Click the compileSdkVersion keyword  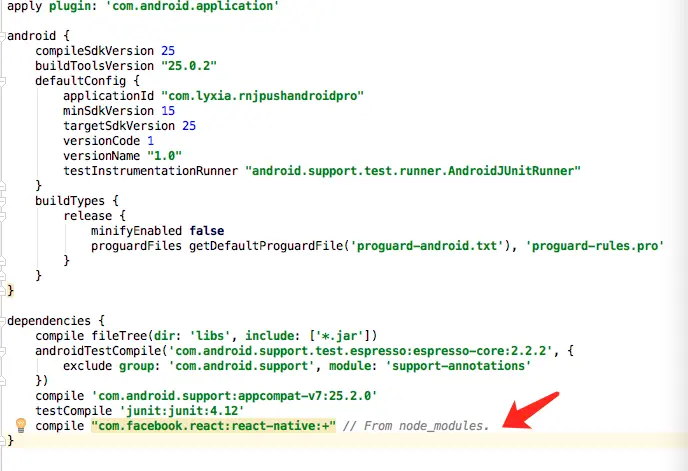[94, 51]
